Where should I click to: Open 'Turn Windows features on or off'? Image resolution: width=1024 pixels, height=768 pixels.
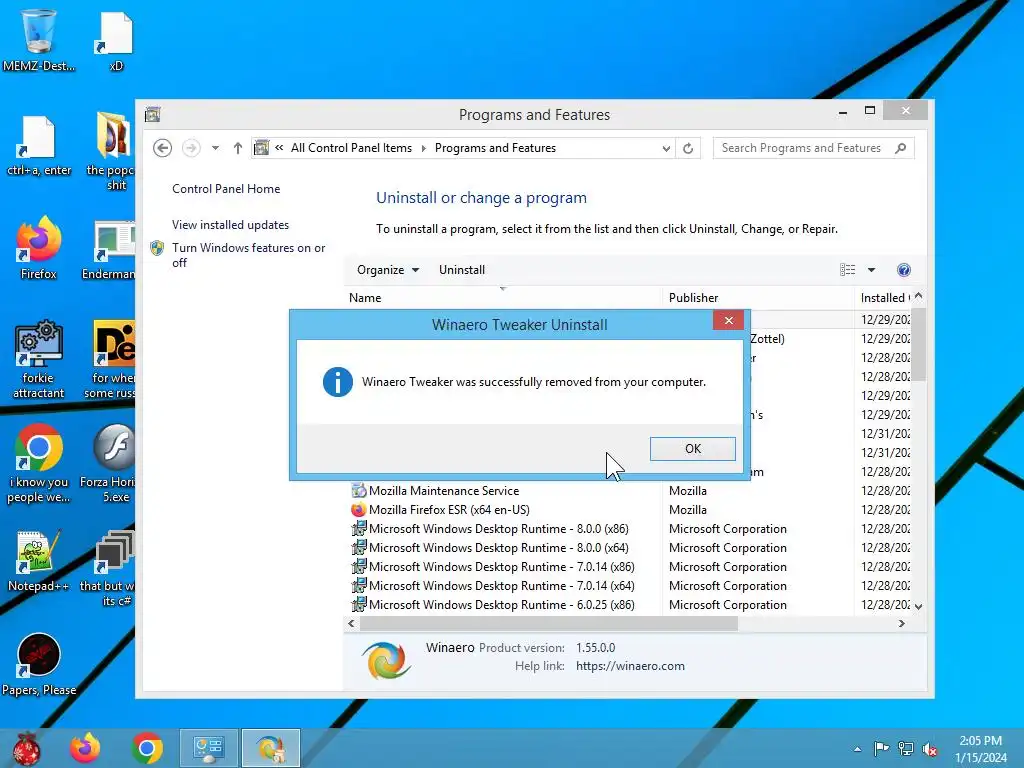tap(249, 255)
